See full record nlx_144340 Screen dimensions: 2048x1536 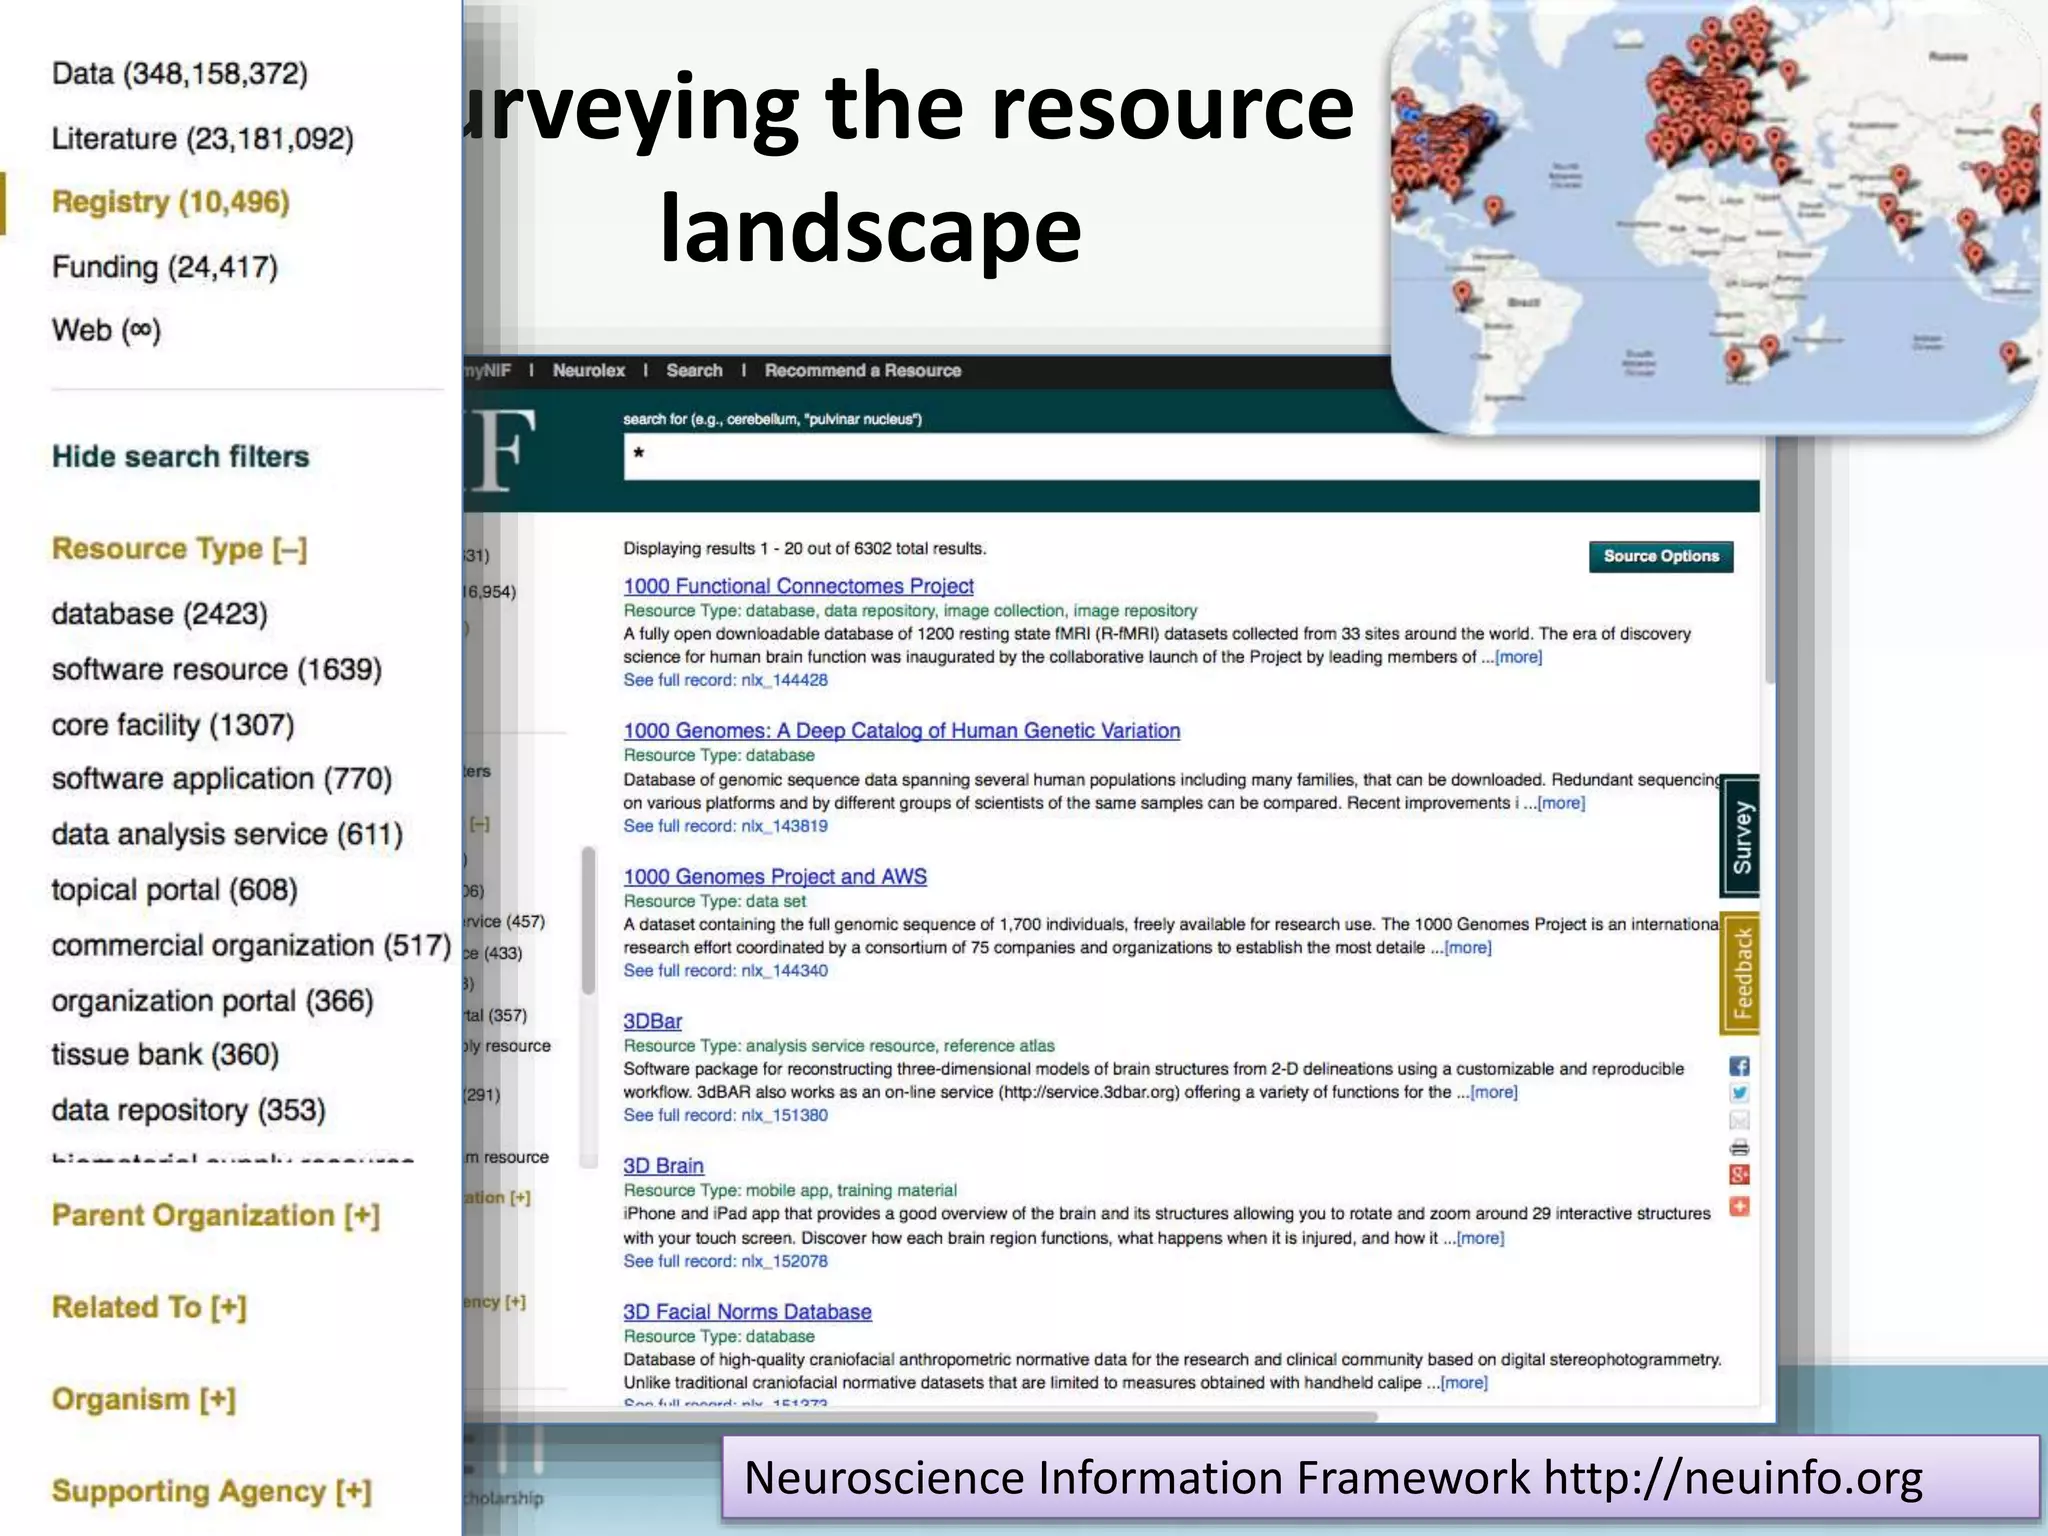[726, 971]
